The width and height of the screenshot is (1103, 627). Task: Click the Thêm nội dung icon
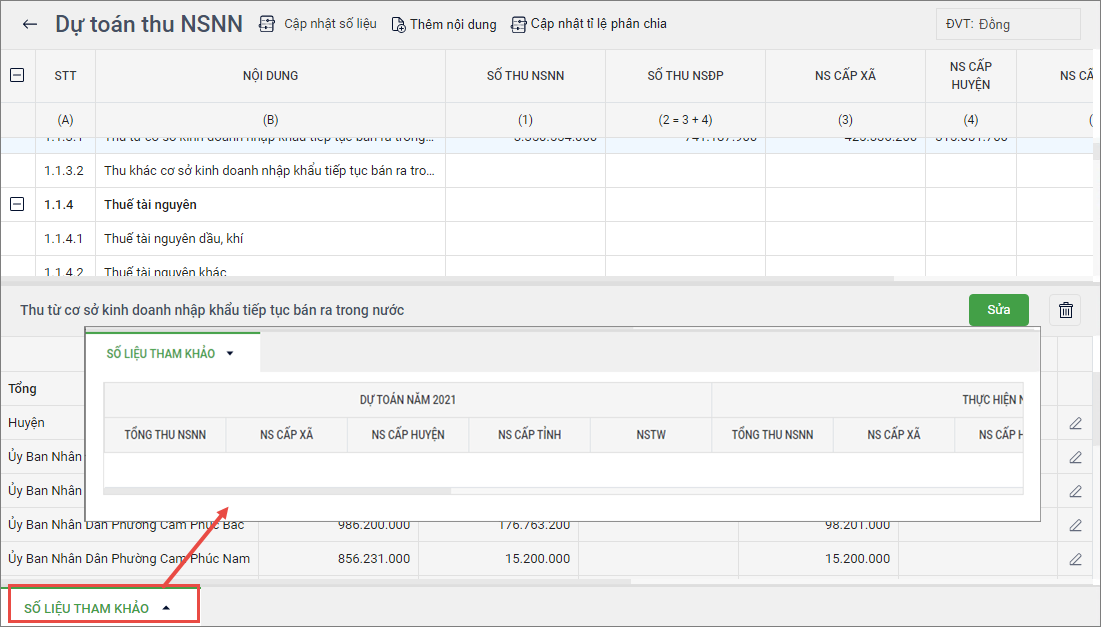pos(398,24)
